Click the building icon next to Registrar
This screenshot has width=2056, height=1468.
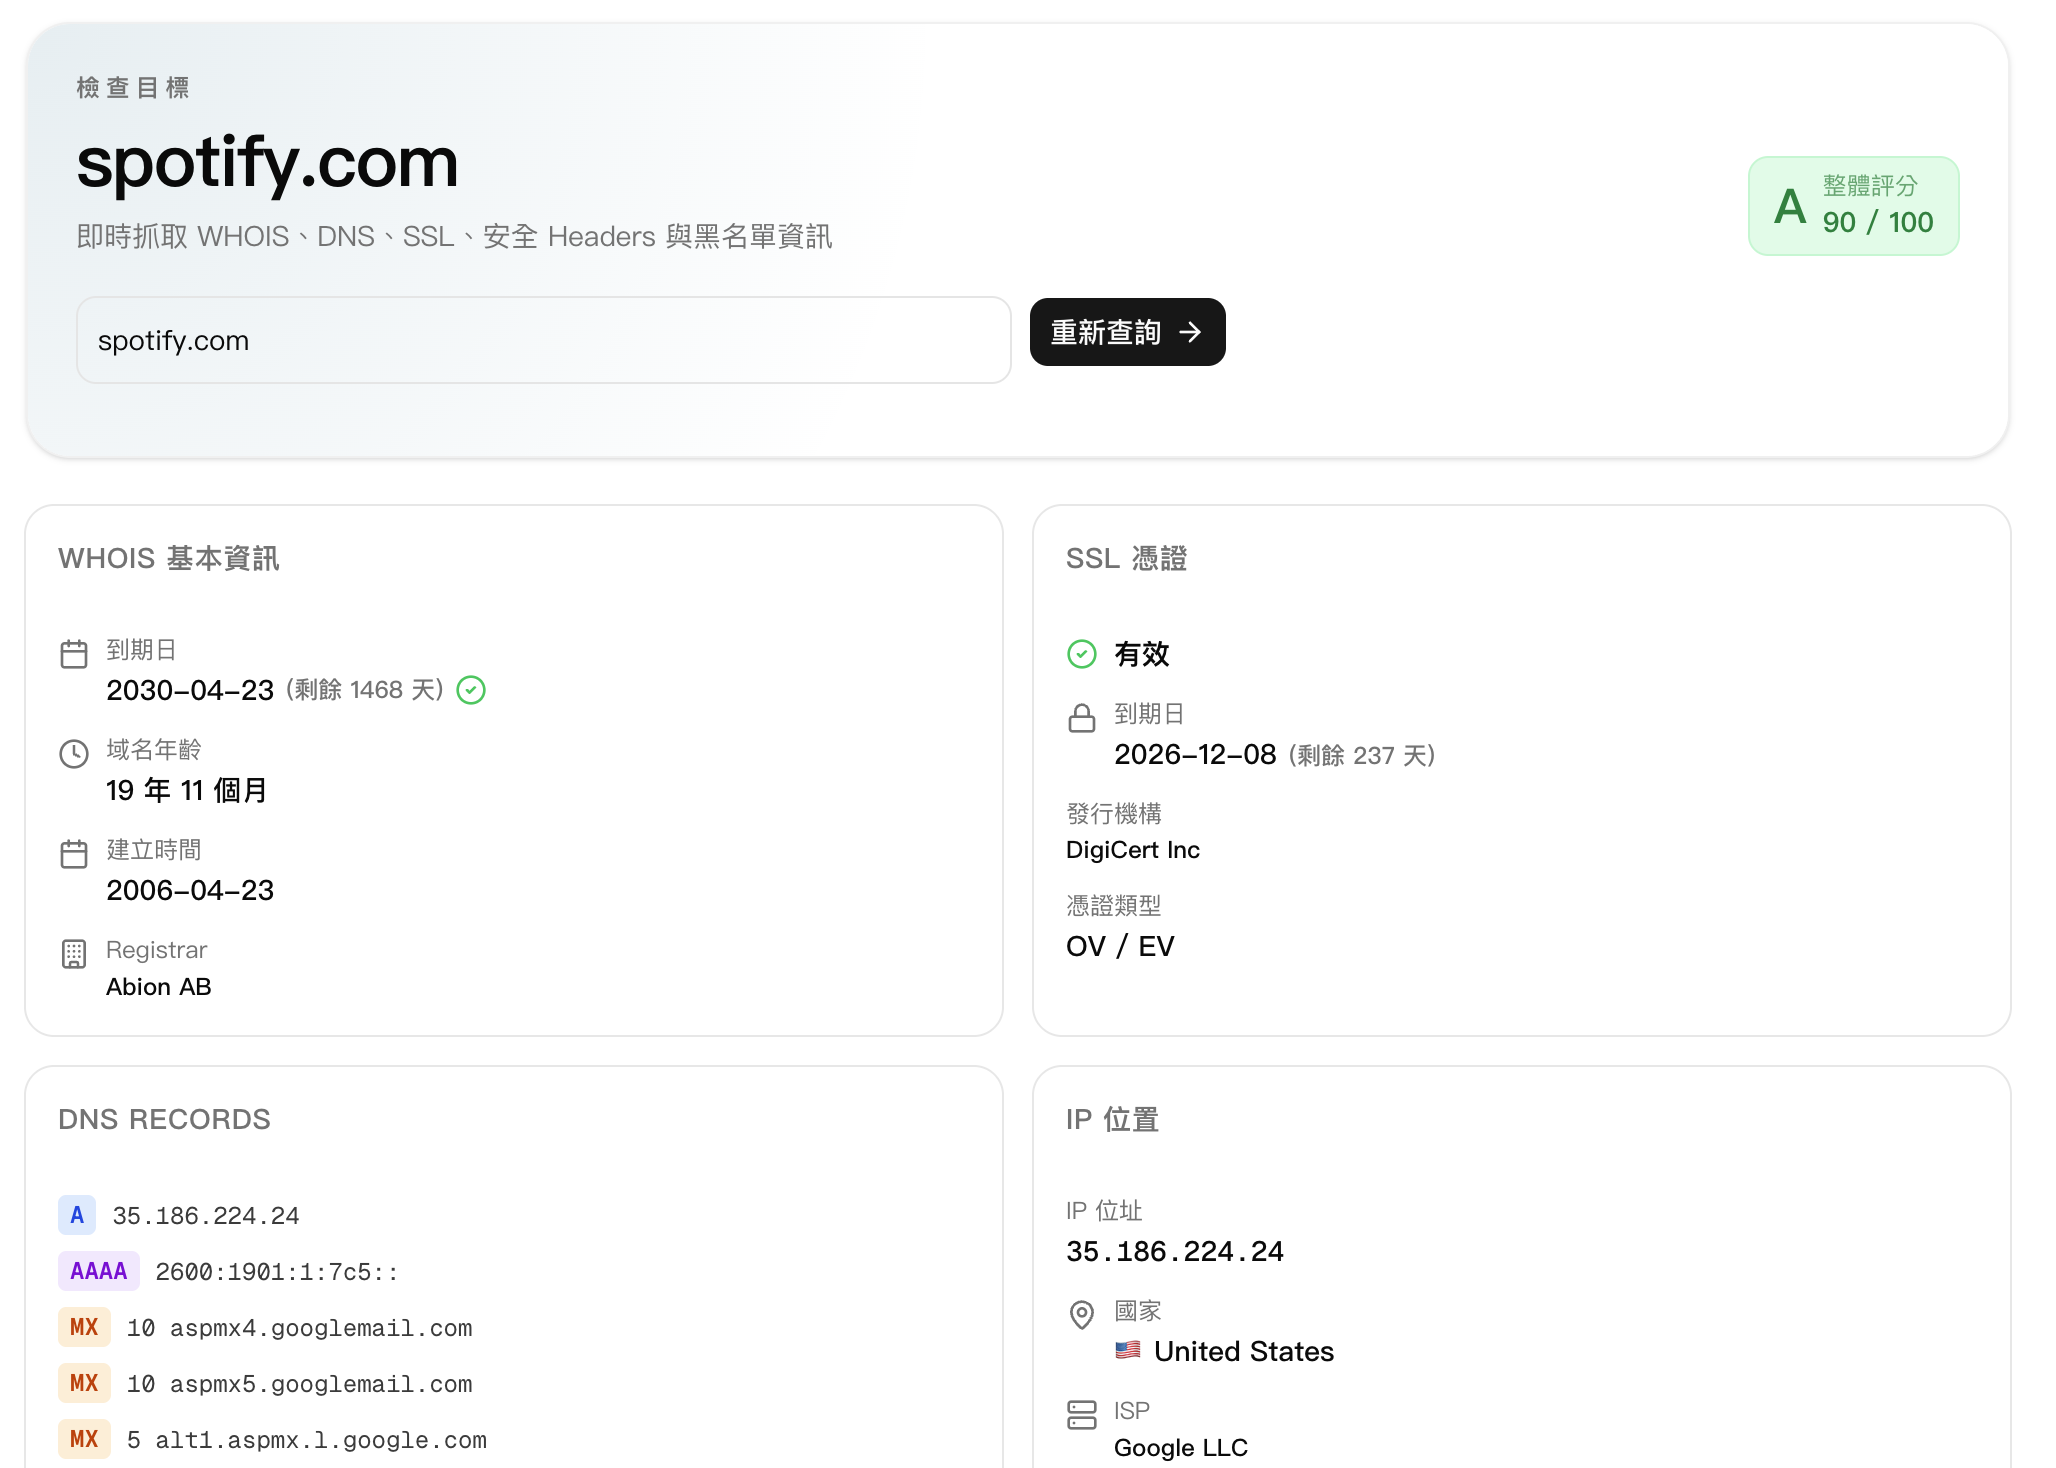74,954
